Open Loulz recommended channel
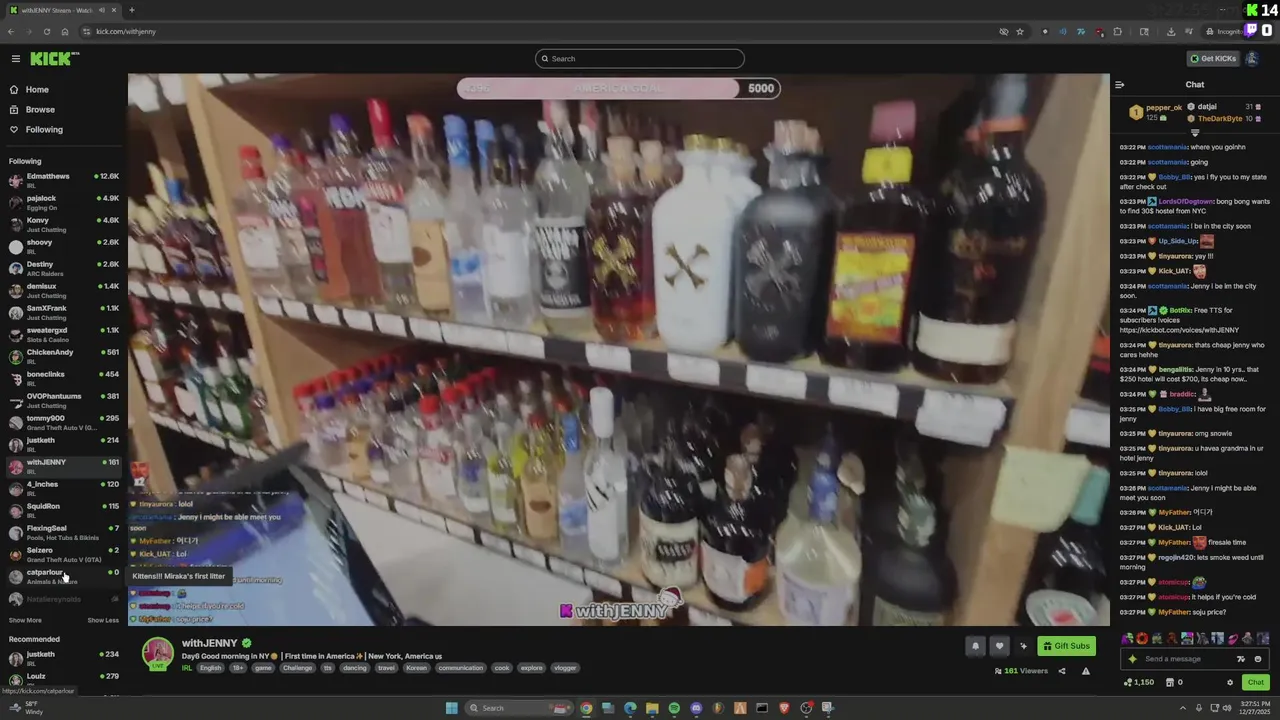Screen dimensions: 1280x720 point(64,681)
